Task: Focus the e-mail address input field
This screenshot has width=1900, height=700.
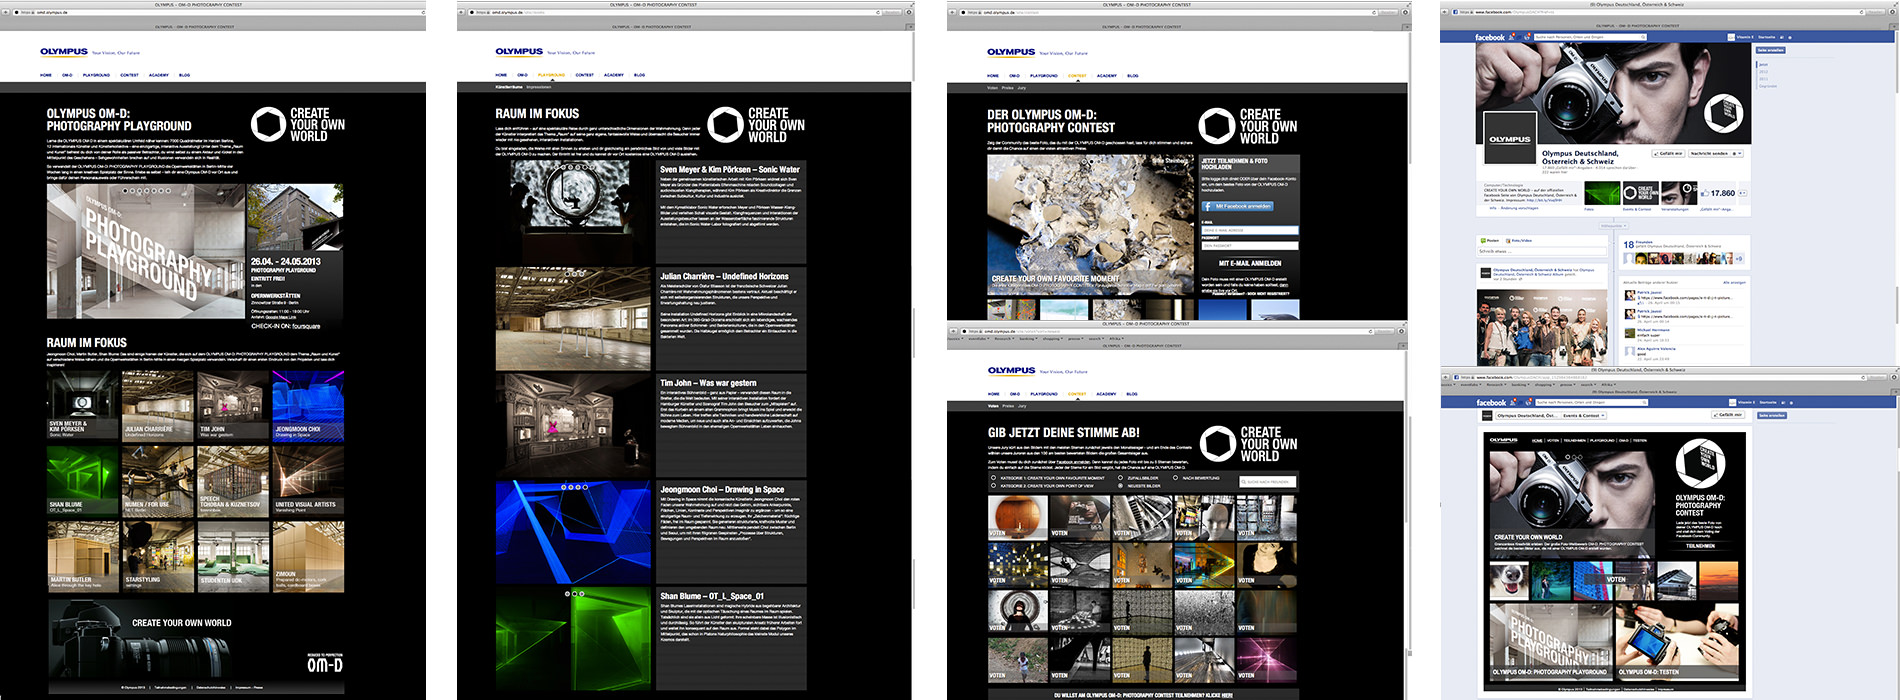Action: pos(1250,230)
